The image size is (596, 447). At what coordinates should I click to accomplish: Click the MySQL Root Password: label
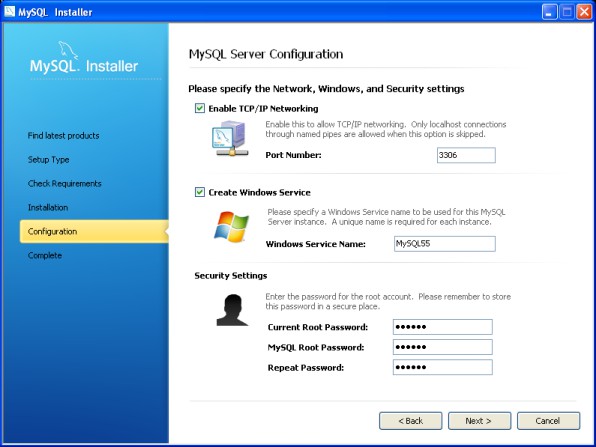click(316, 347)
